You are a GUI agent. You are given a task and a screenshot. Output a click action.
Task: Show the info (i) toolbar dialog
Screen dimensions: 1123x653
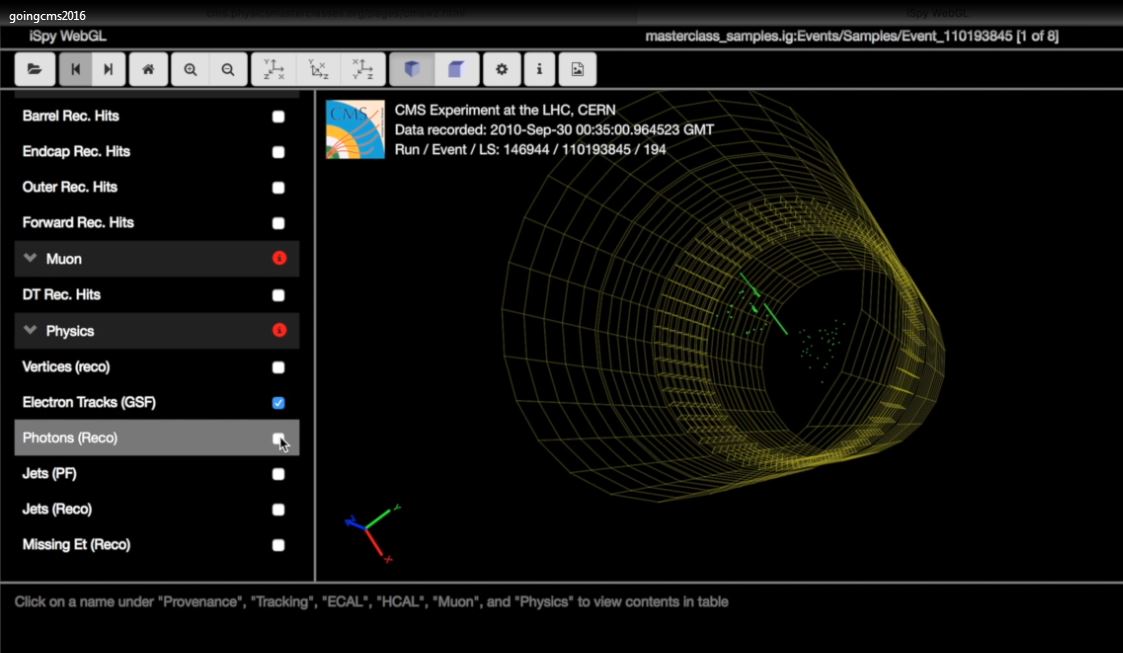pyautogui.click(x=540, y=69)
